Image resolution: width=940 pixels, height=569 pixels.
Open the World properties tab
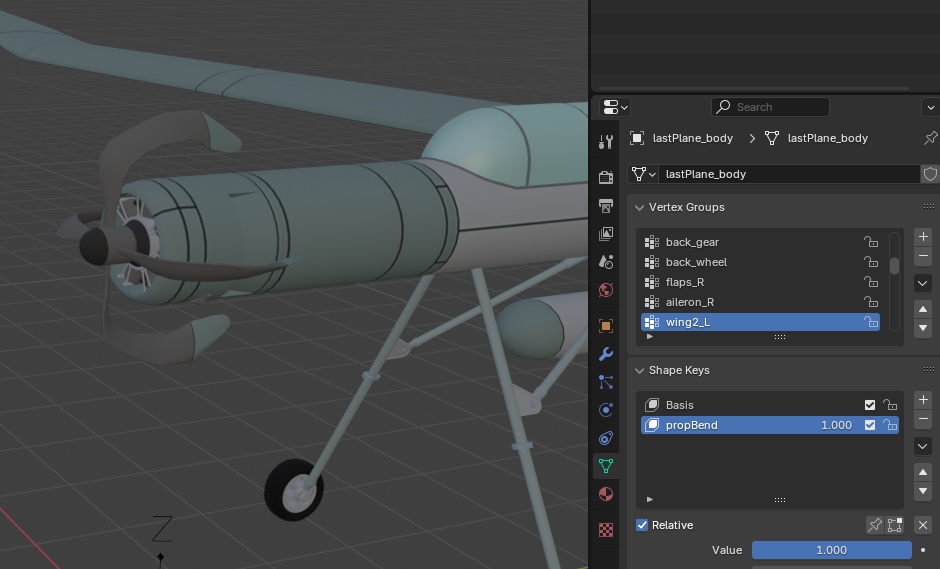[605, 290]
